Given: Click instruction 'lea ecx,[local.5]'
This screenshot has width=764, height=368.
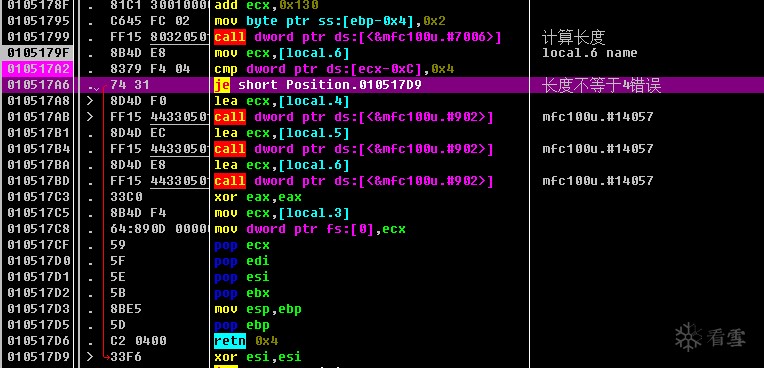Looking at the screenshot, I should pos(282,133).
